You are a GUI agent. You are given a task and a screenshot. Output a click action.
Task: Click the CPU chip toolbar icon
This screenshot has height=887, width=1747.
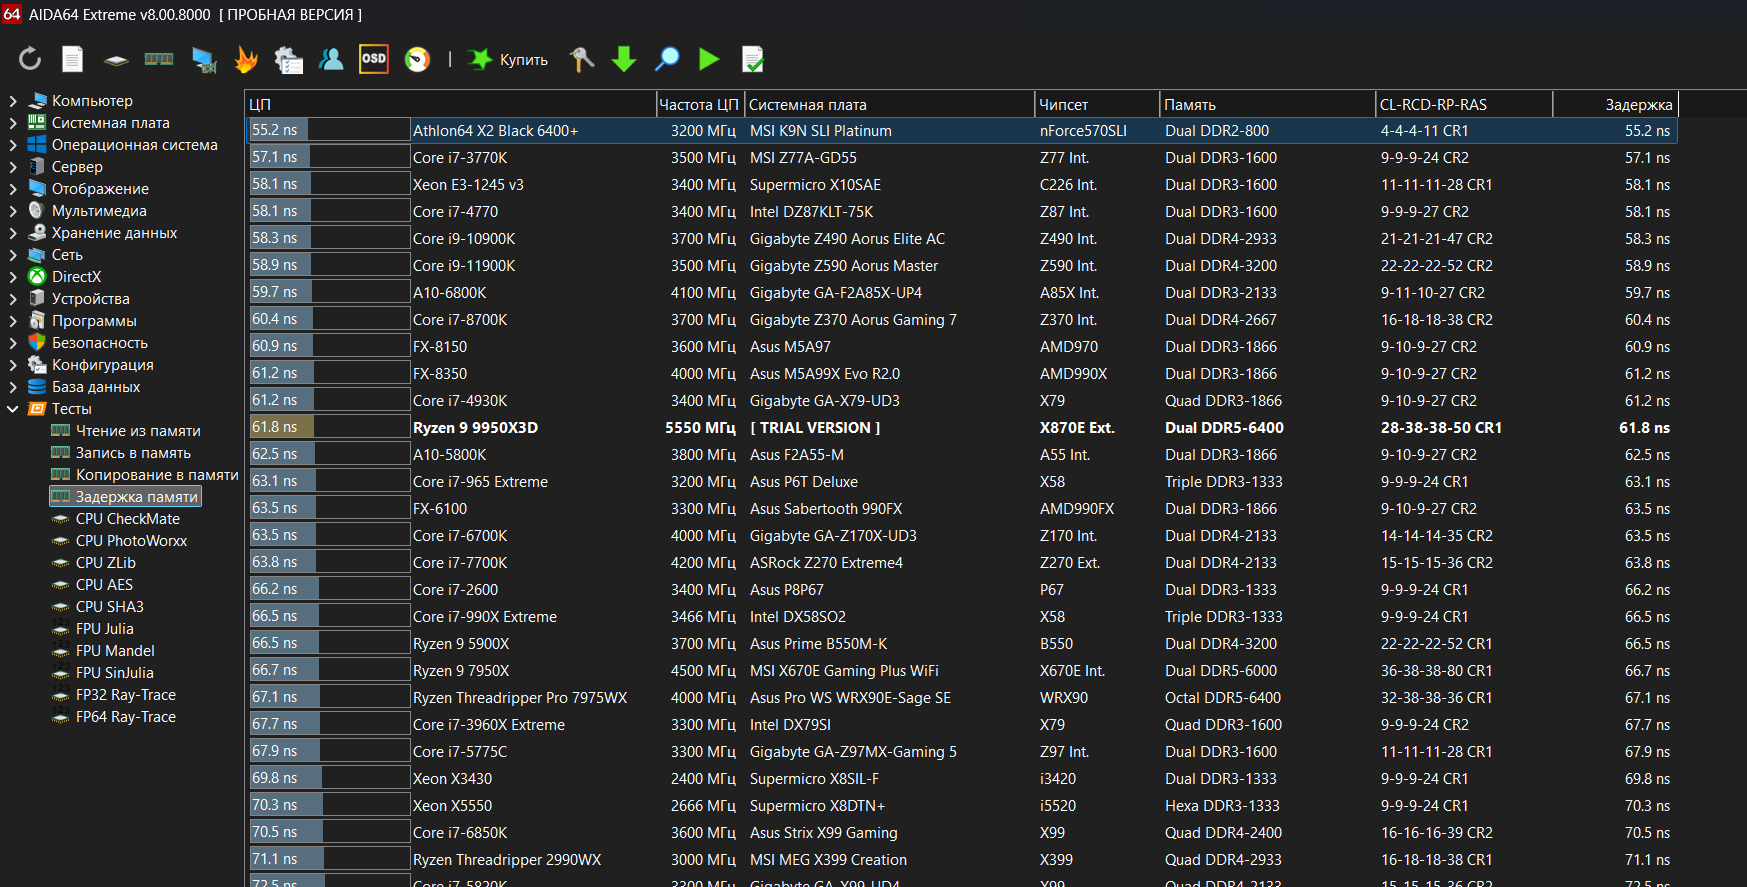[x=116, y=60]
